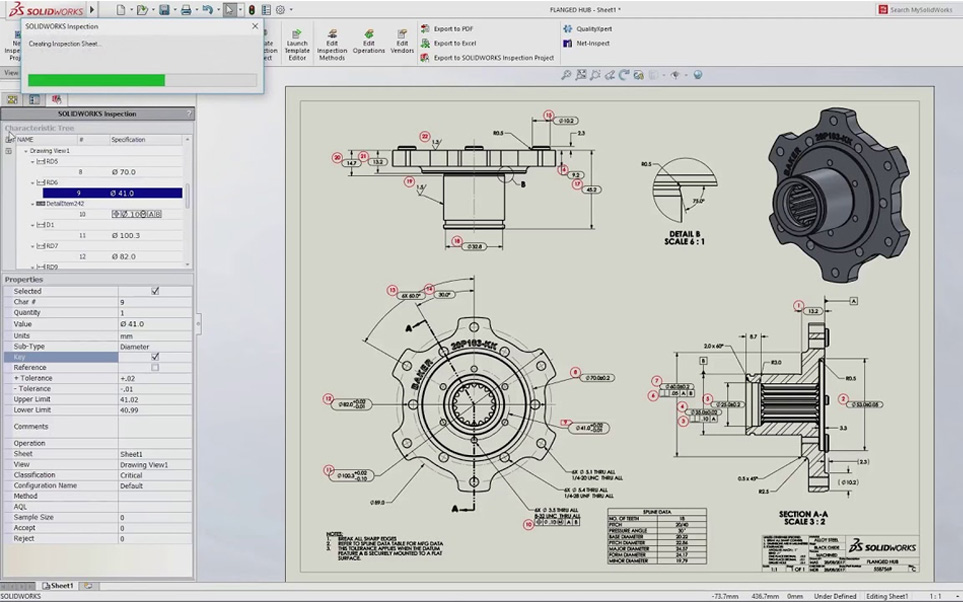Screen dimensions: 963x602
Task: Click the Apply Scene globe icon
Action: (698, 75)
